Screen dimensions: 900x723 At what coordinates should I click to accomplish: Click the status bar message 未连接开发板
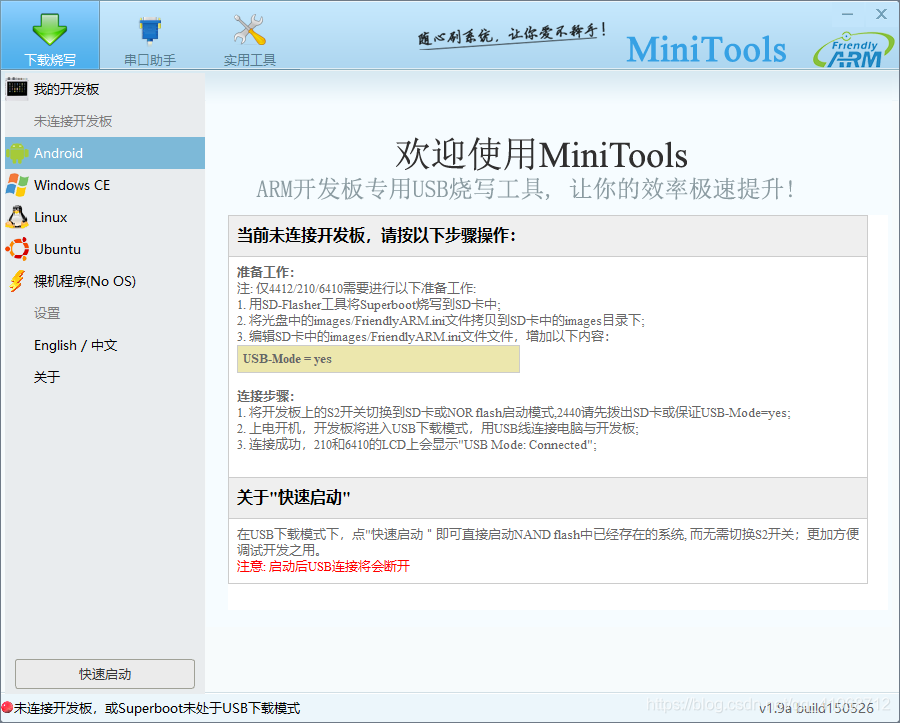tap(157, 708)
